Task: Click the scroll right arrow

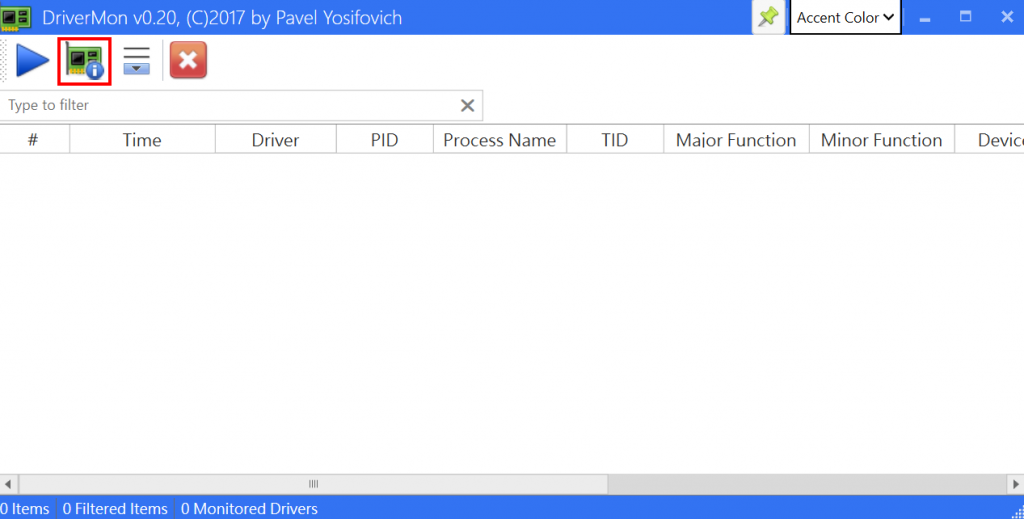Action: coord(1016,484)
